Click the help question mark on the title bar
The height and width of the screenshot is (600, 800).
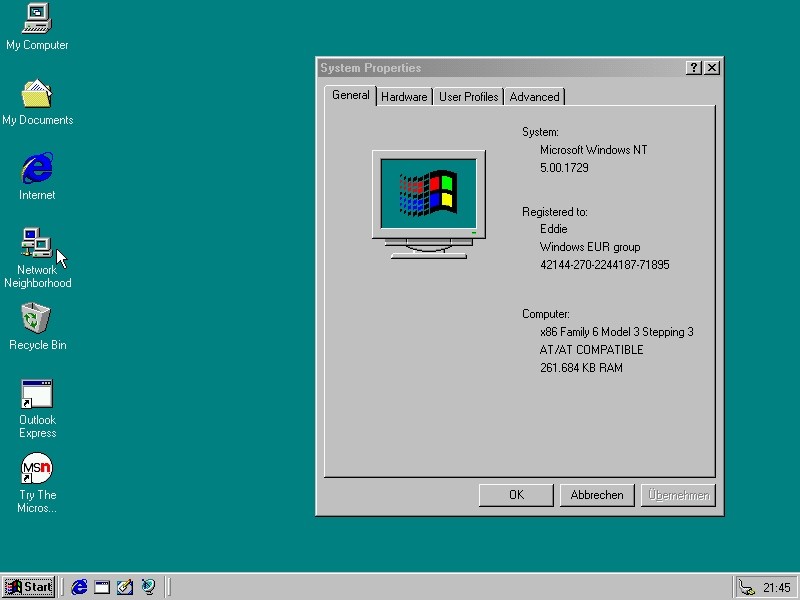(694, 67)
